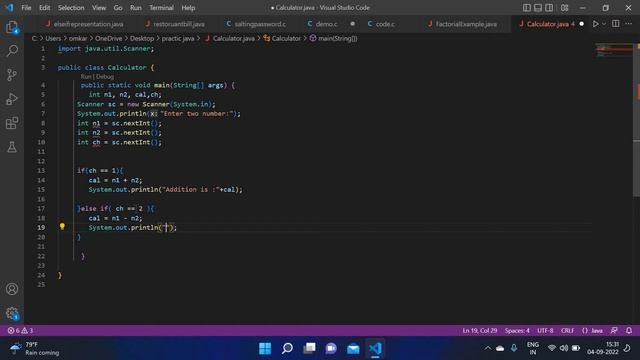Click the feedback icon in status bar
This screenshot has height=360, width=640.
pyautogui.click(x=614, y=331)
